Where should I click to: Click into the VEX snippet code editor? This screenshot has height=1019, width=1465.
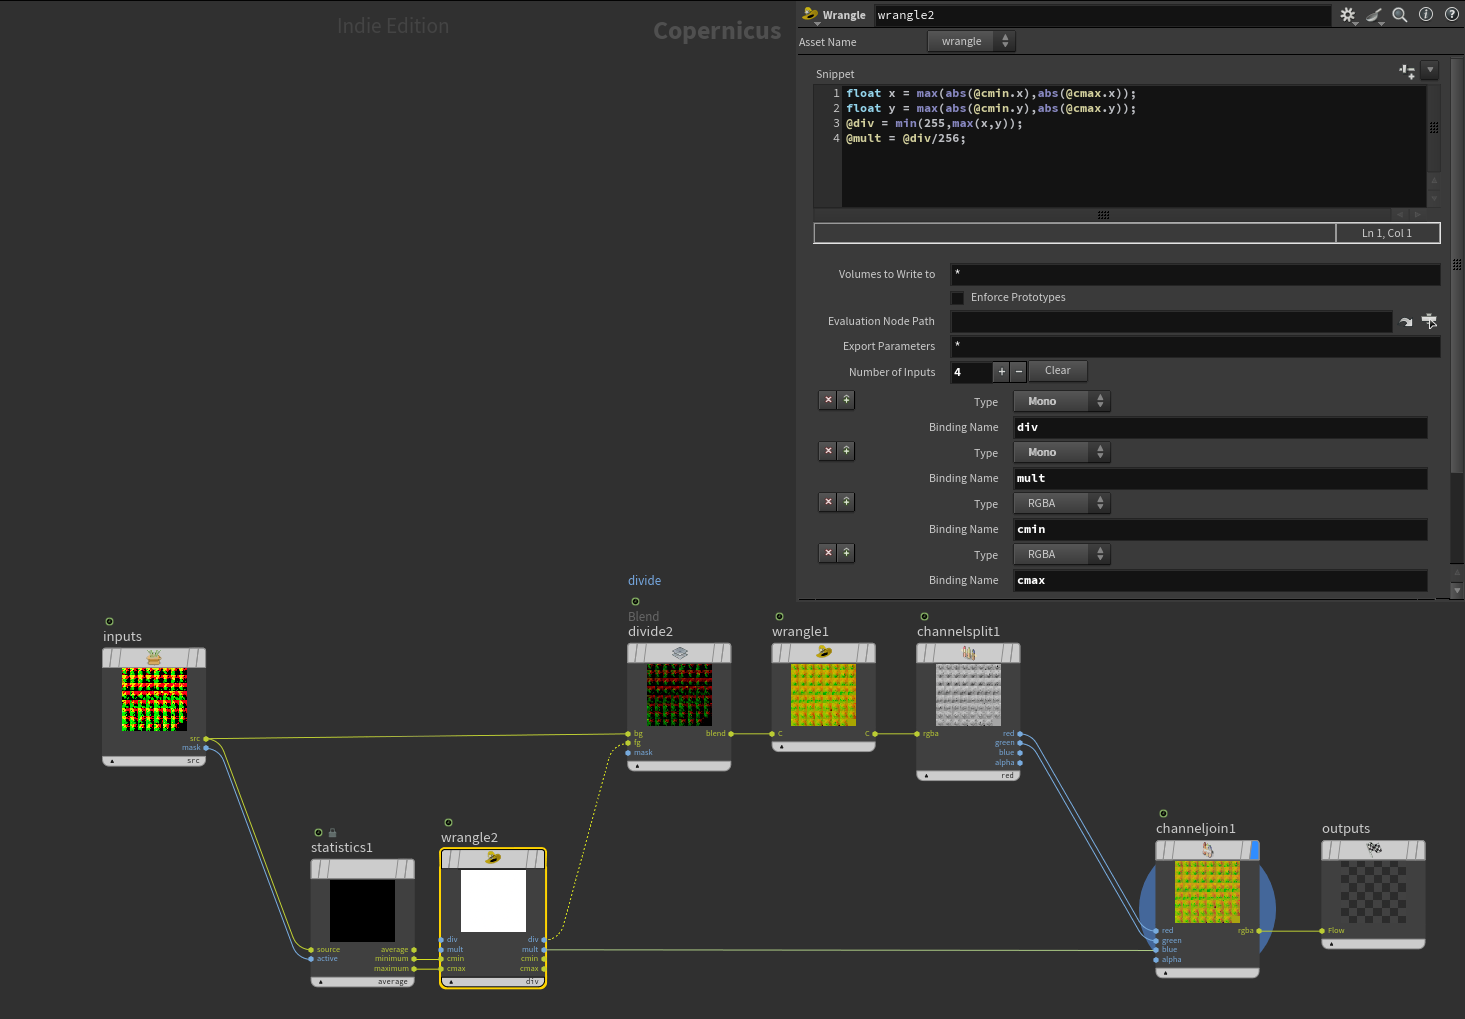coord(1134,146)
